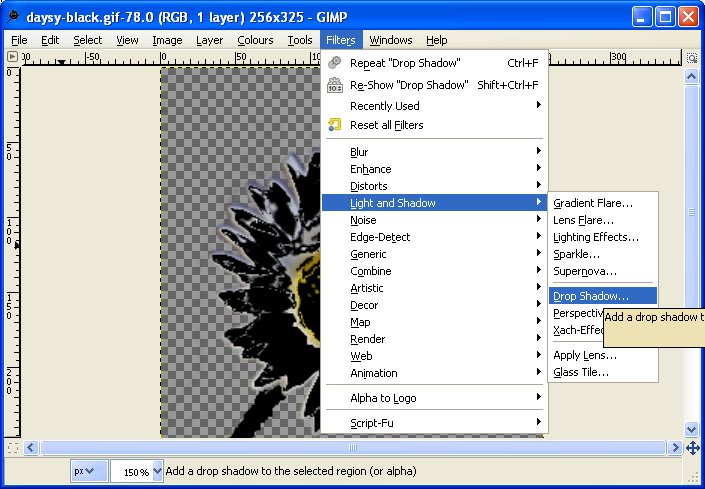Open the Layer menu
This screenshot has width=705, height=489.
tap(210, 40)
